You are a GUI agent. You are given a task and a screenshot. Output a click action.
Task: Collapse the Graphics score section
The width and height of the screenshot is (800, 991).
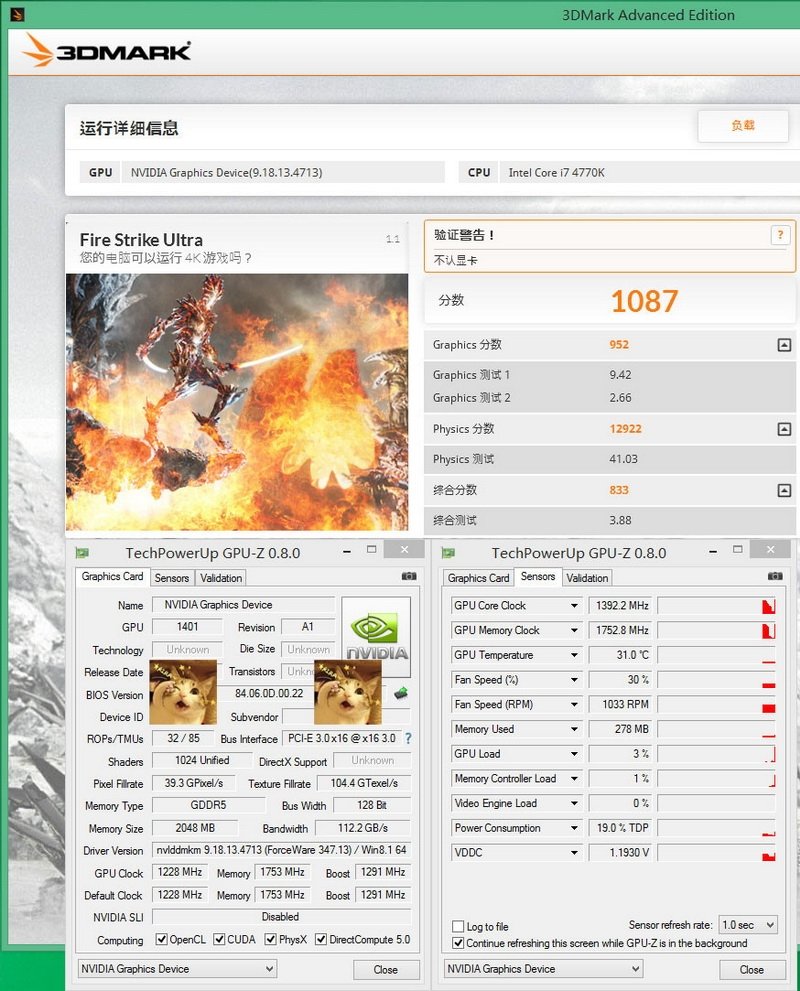point(784,345)
